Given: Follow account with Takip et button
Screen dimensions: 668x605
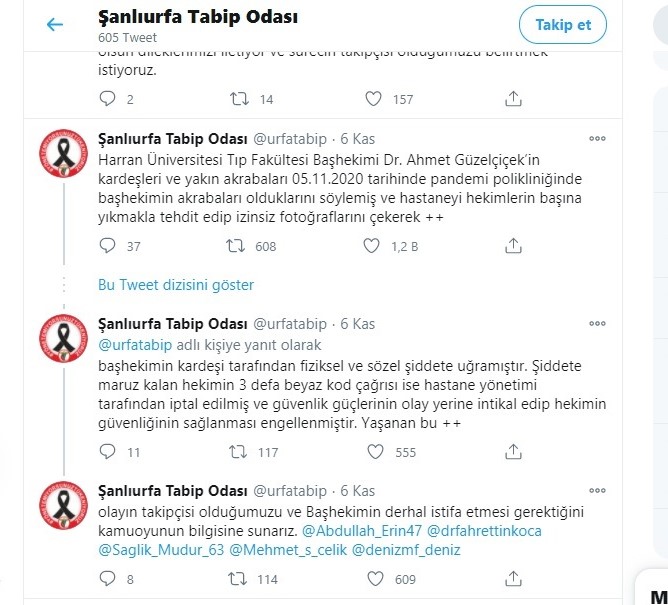Looking at the screenshot, I should click(563, 25).
